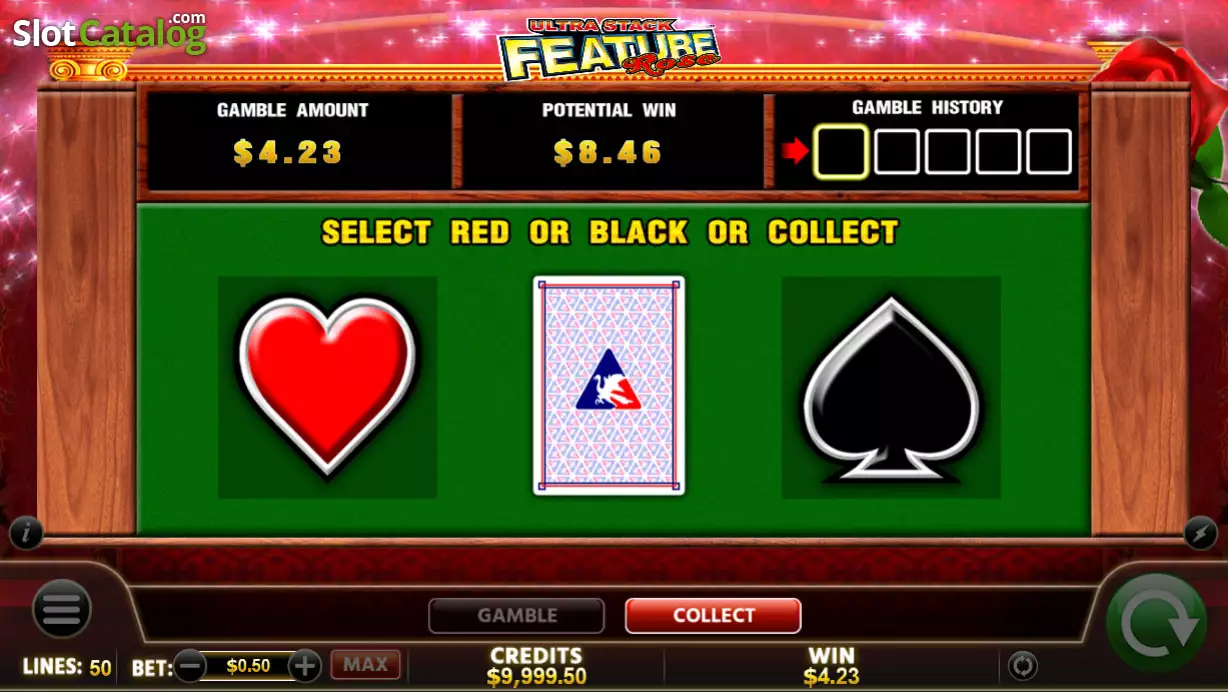This screenshot has height=692, width=1228.
Task: Click the red COLLECT button
Action: [713, 616]
